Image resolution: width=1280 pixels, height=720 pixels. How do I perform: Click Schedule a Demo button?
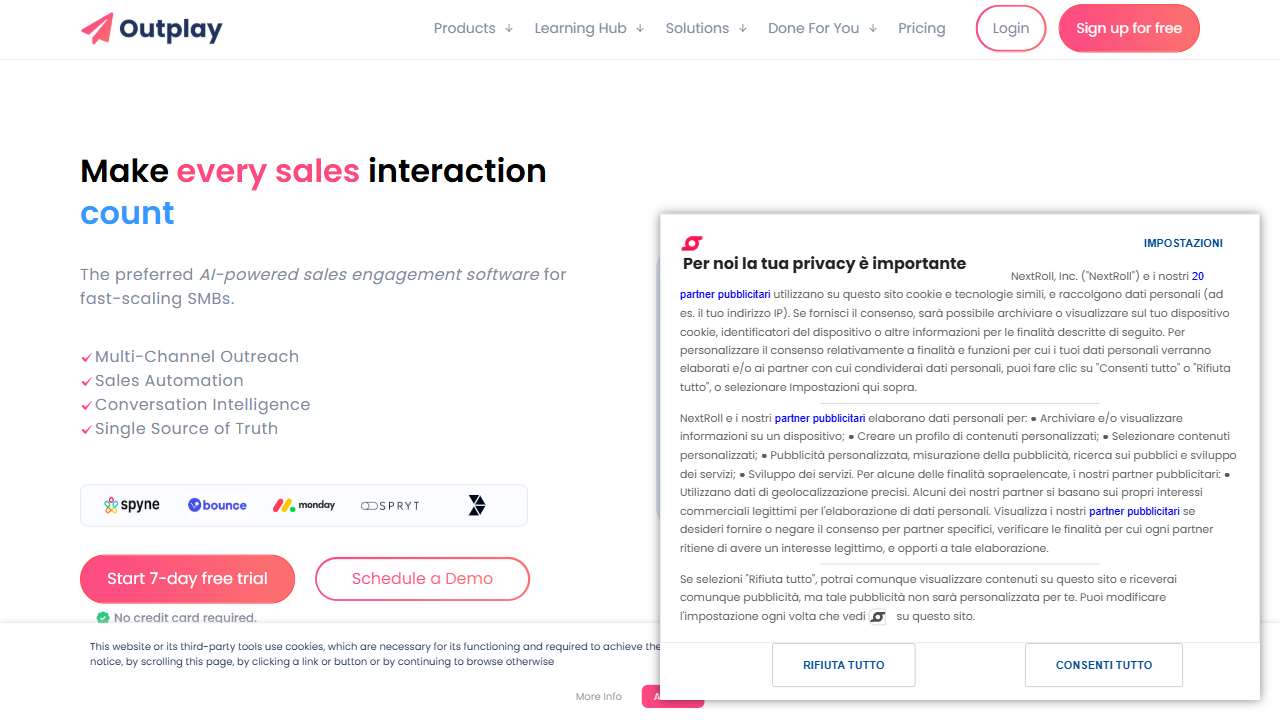pos(422,578)
